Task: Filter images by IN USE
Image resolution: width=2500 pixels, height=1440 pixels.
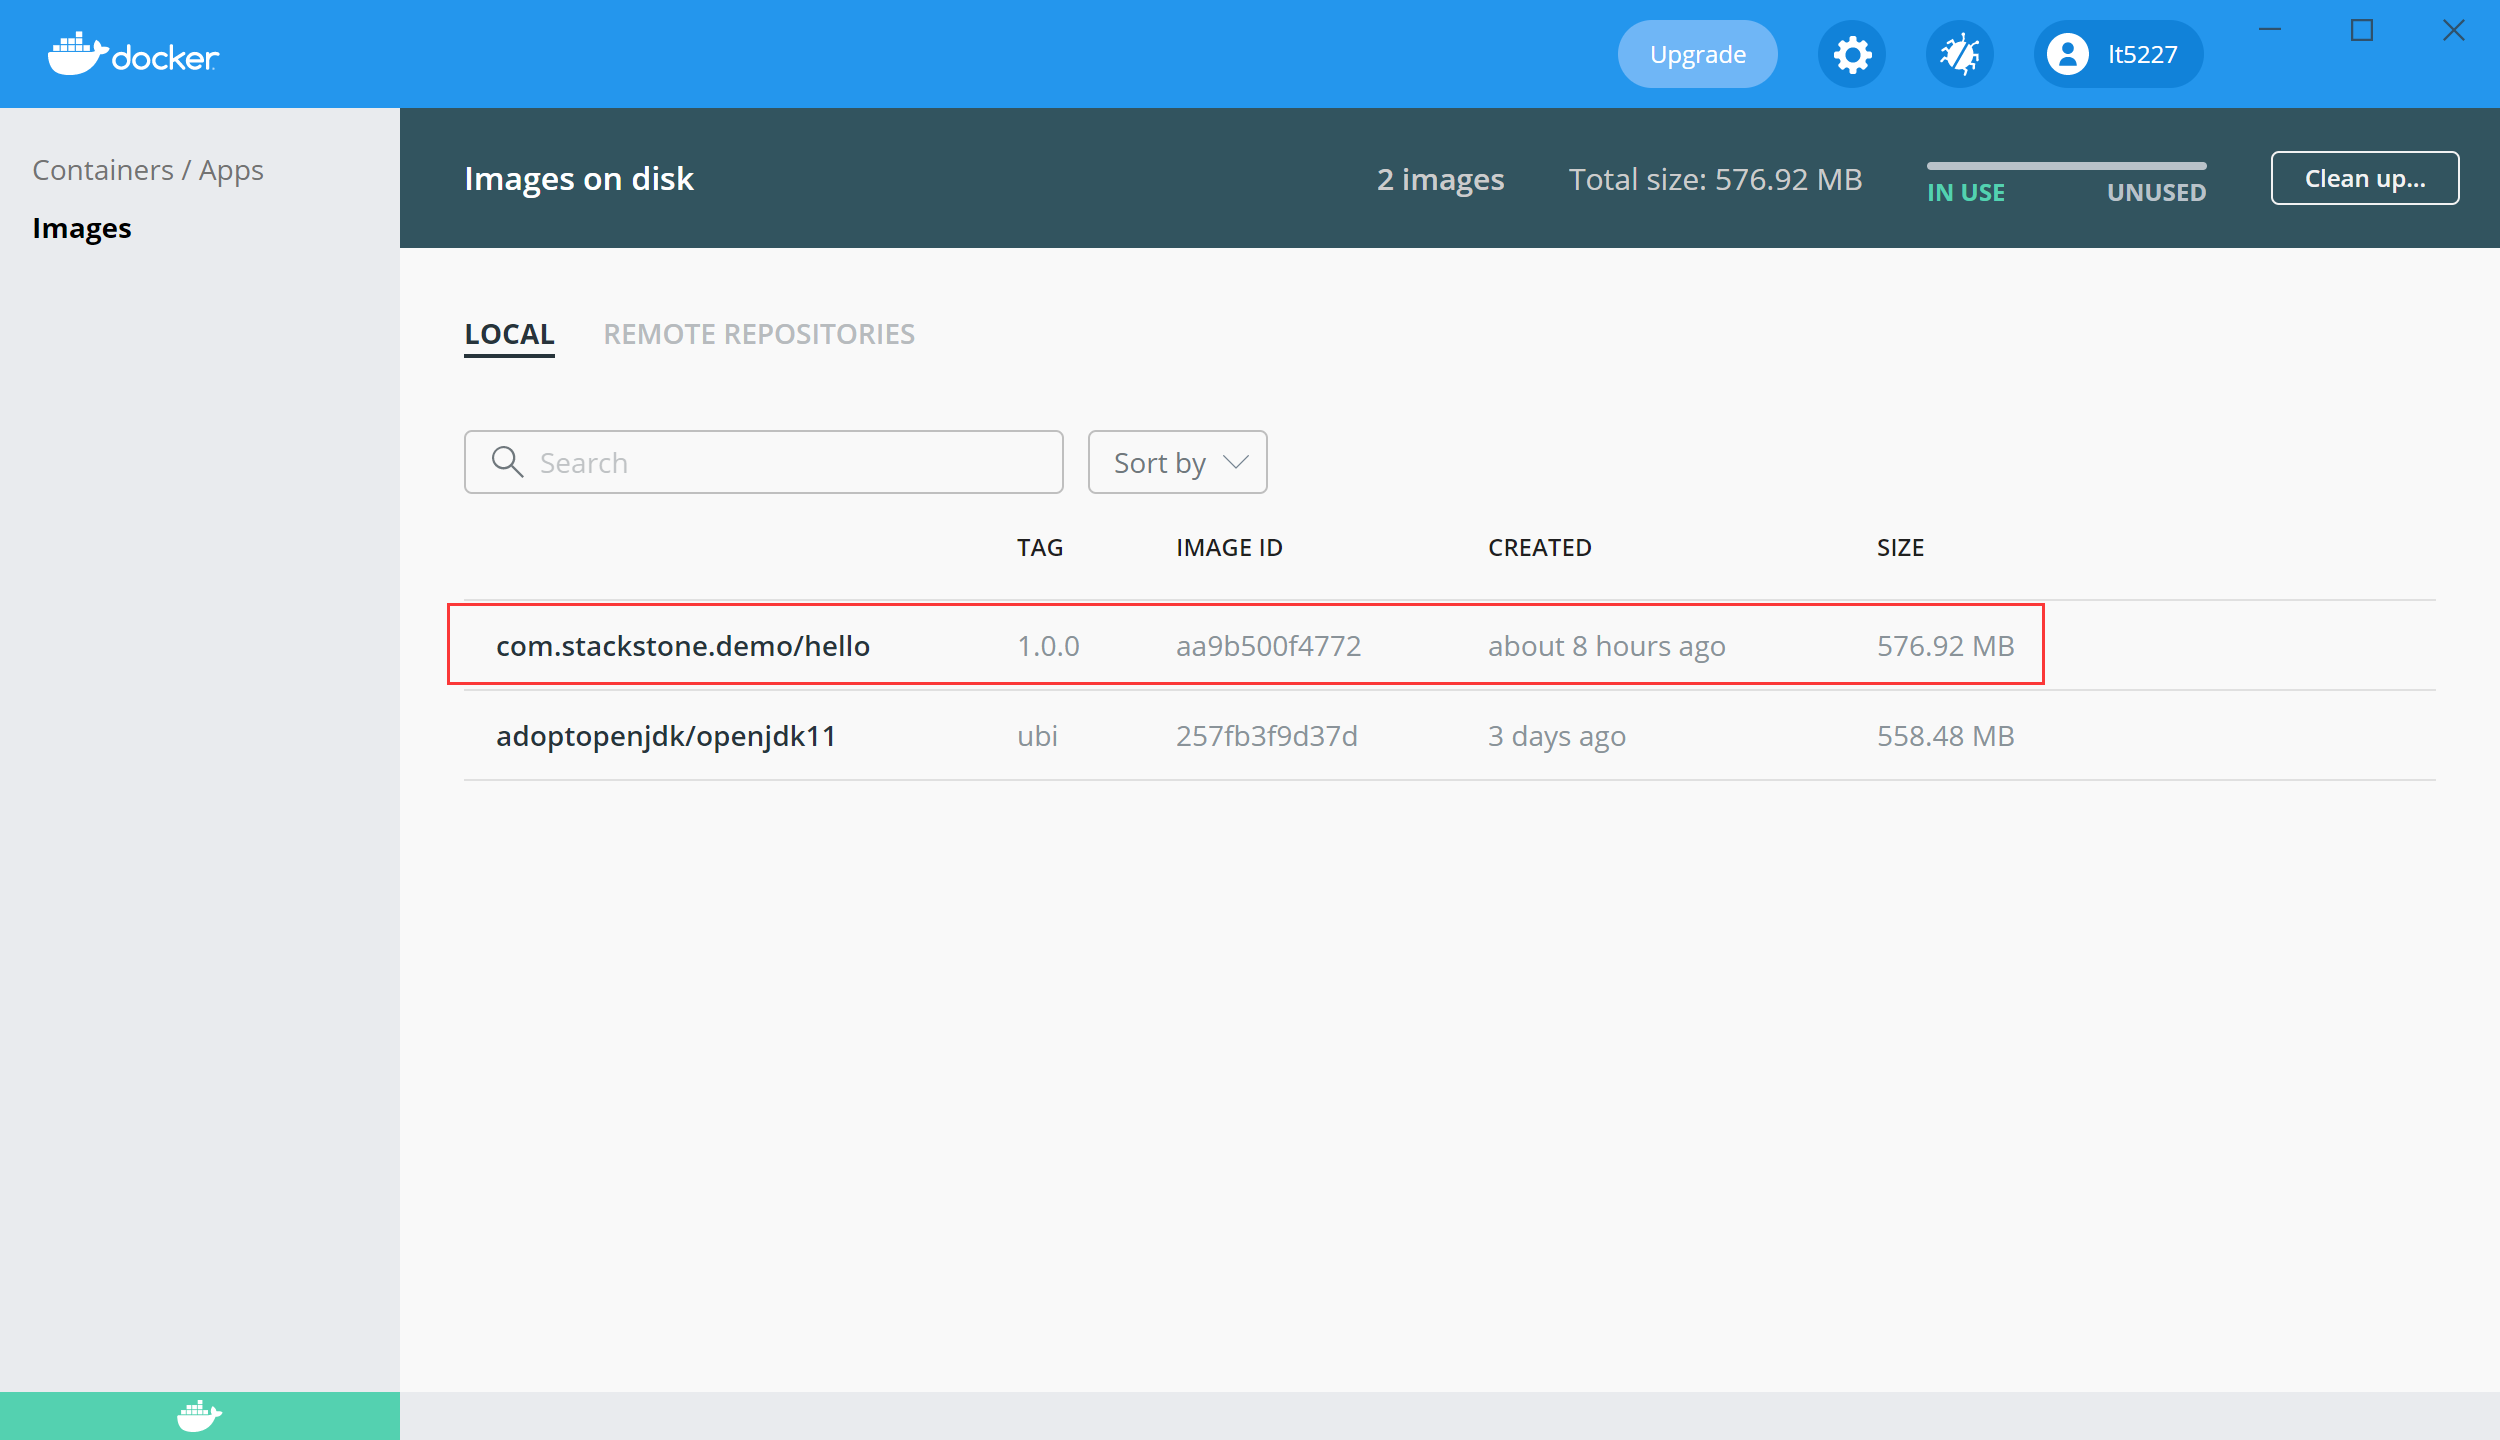Action: click(1966, 192)
